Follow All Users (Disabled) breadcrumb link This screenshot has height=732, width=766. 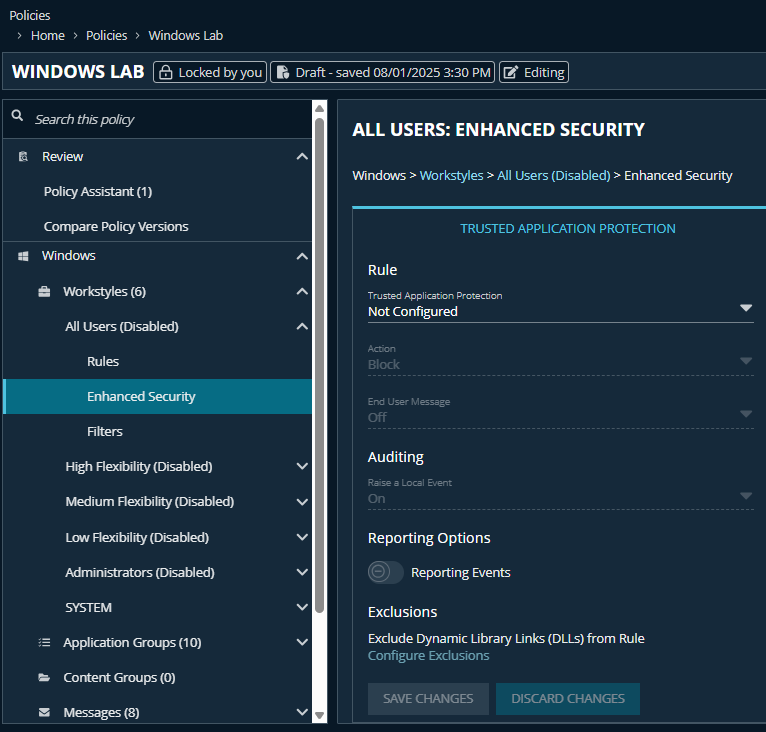[x=553, y=175]
